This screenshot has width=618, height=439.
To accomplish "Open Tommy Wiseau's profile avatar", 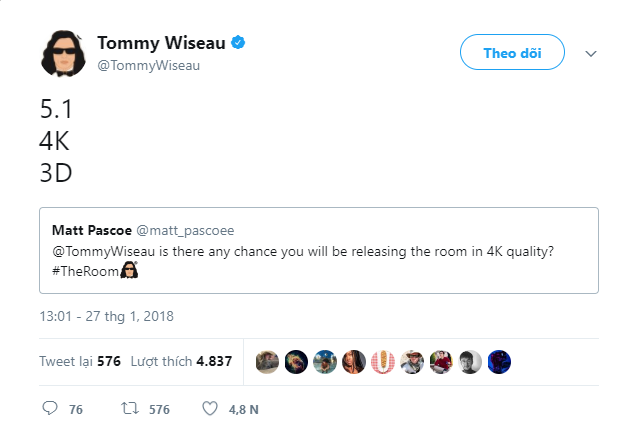I will (x=63, y=53).
